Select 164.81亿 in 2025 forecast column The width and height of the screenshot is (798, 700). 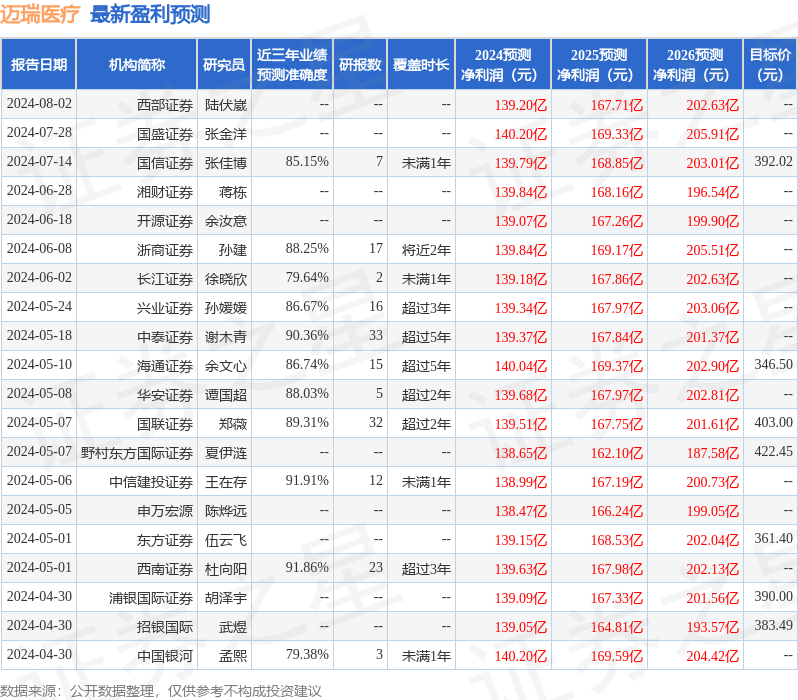617,627
